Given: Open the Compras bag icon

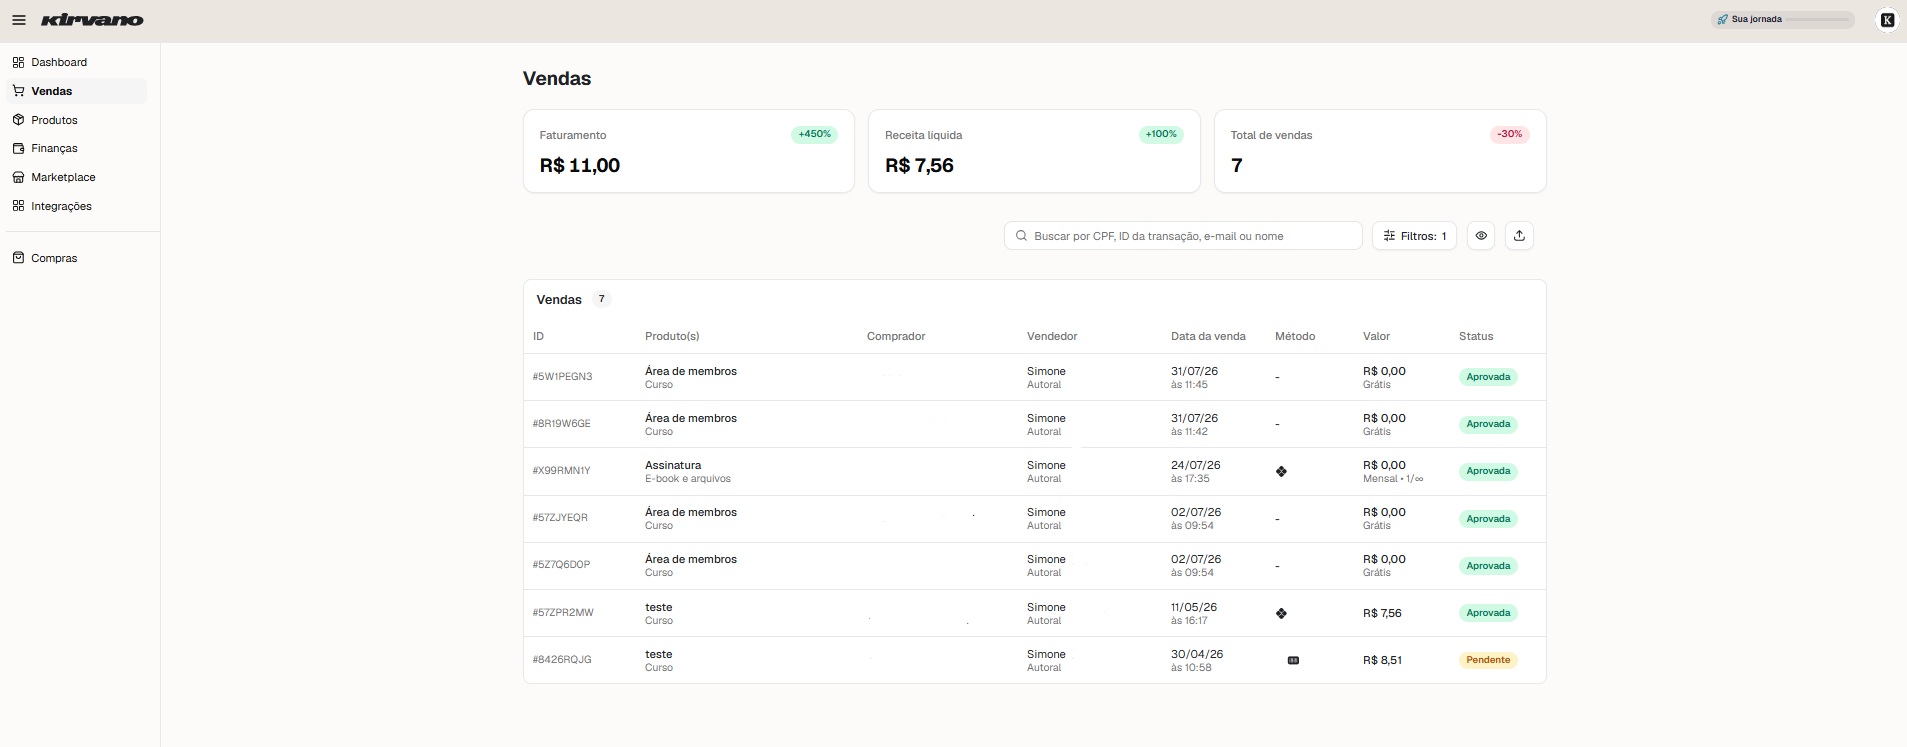Looking at the screenshot, I should [18, 258].
